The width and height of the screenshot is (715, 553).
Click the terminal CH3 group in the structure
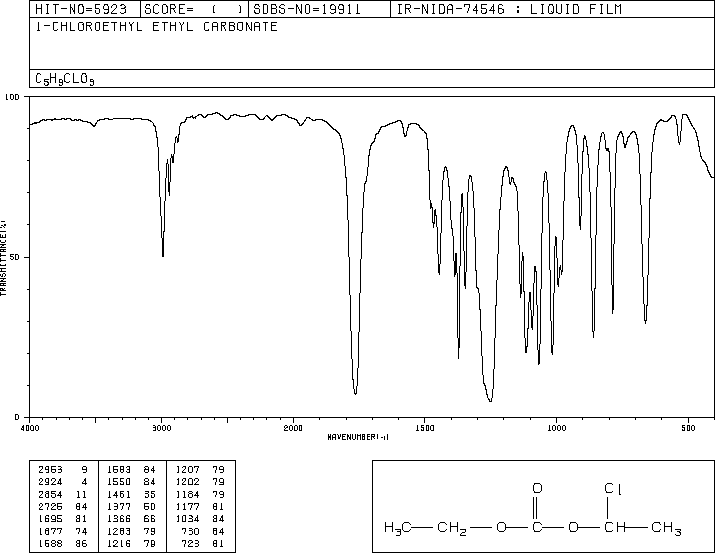click(x=666, y=528)
